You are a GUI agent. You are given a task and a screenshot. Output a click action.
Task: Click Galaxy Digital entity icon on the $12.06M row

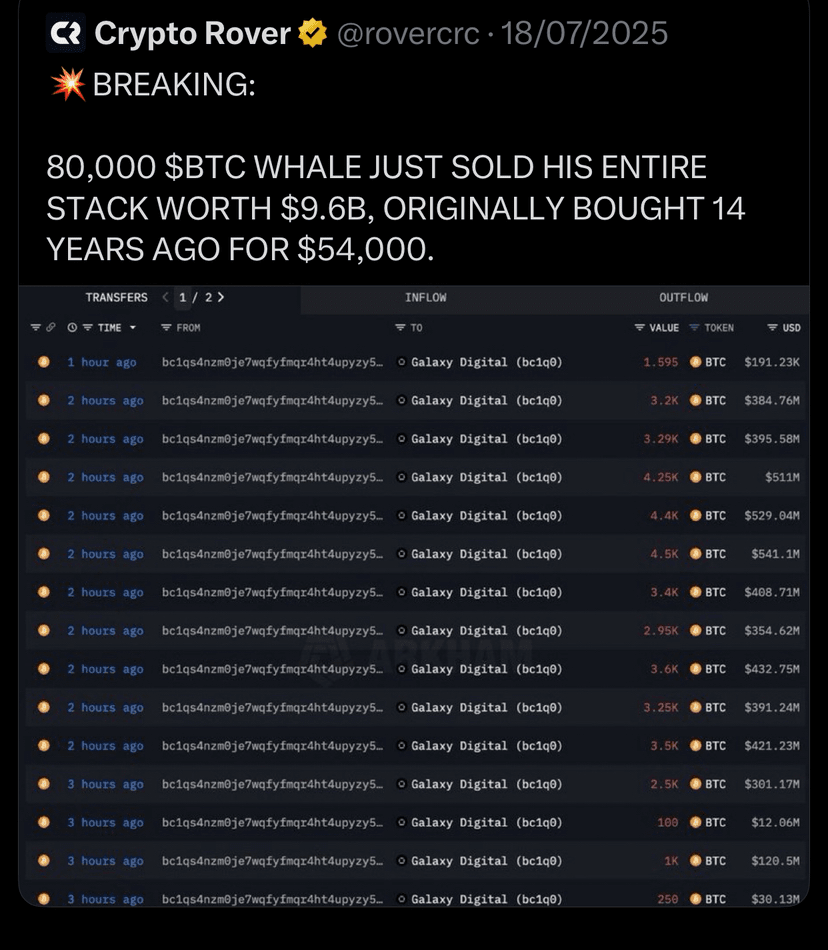(401, 822)
